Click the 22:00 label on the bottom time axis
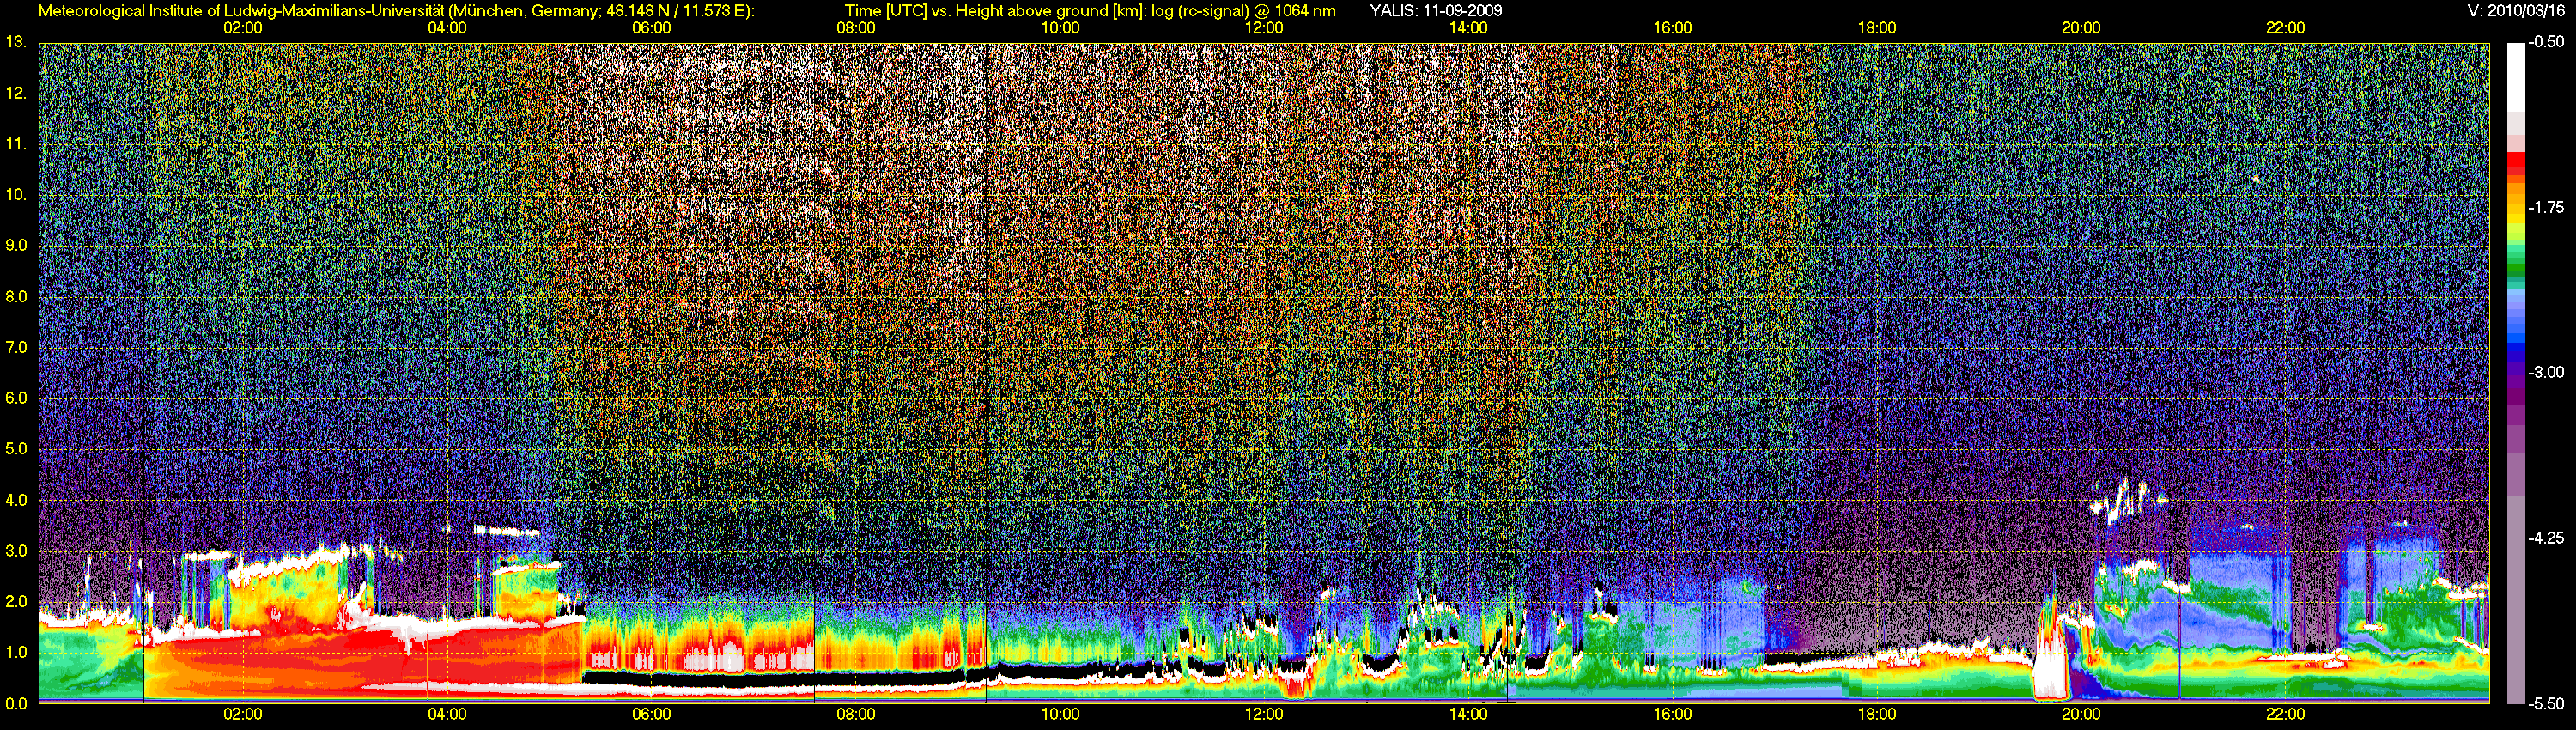The width and height of the screenshot is (2576, 730). [x=2285, y=714]
